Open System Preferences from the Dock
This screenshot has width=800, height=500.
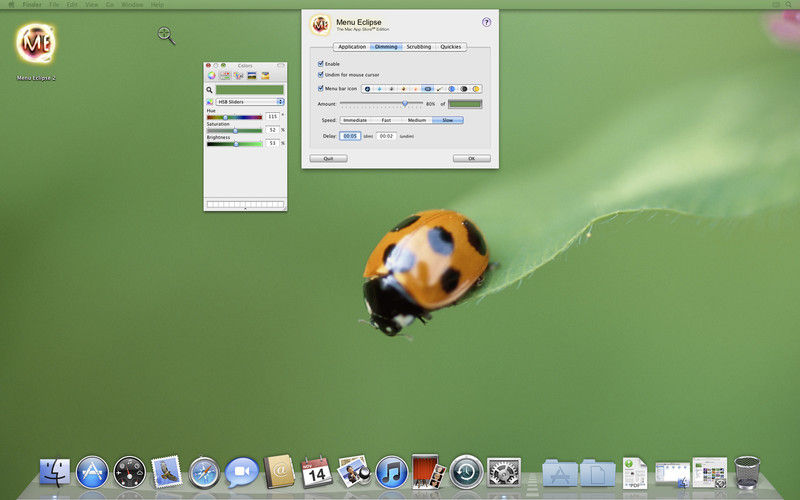pos(504,472)
